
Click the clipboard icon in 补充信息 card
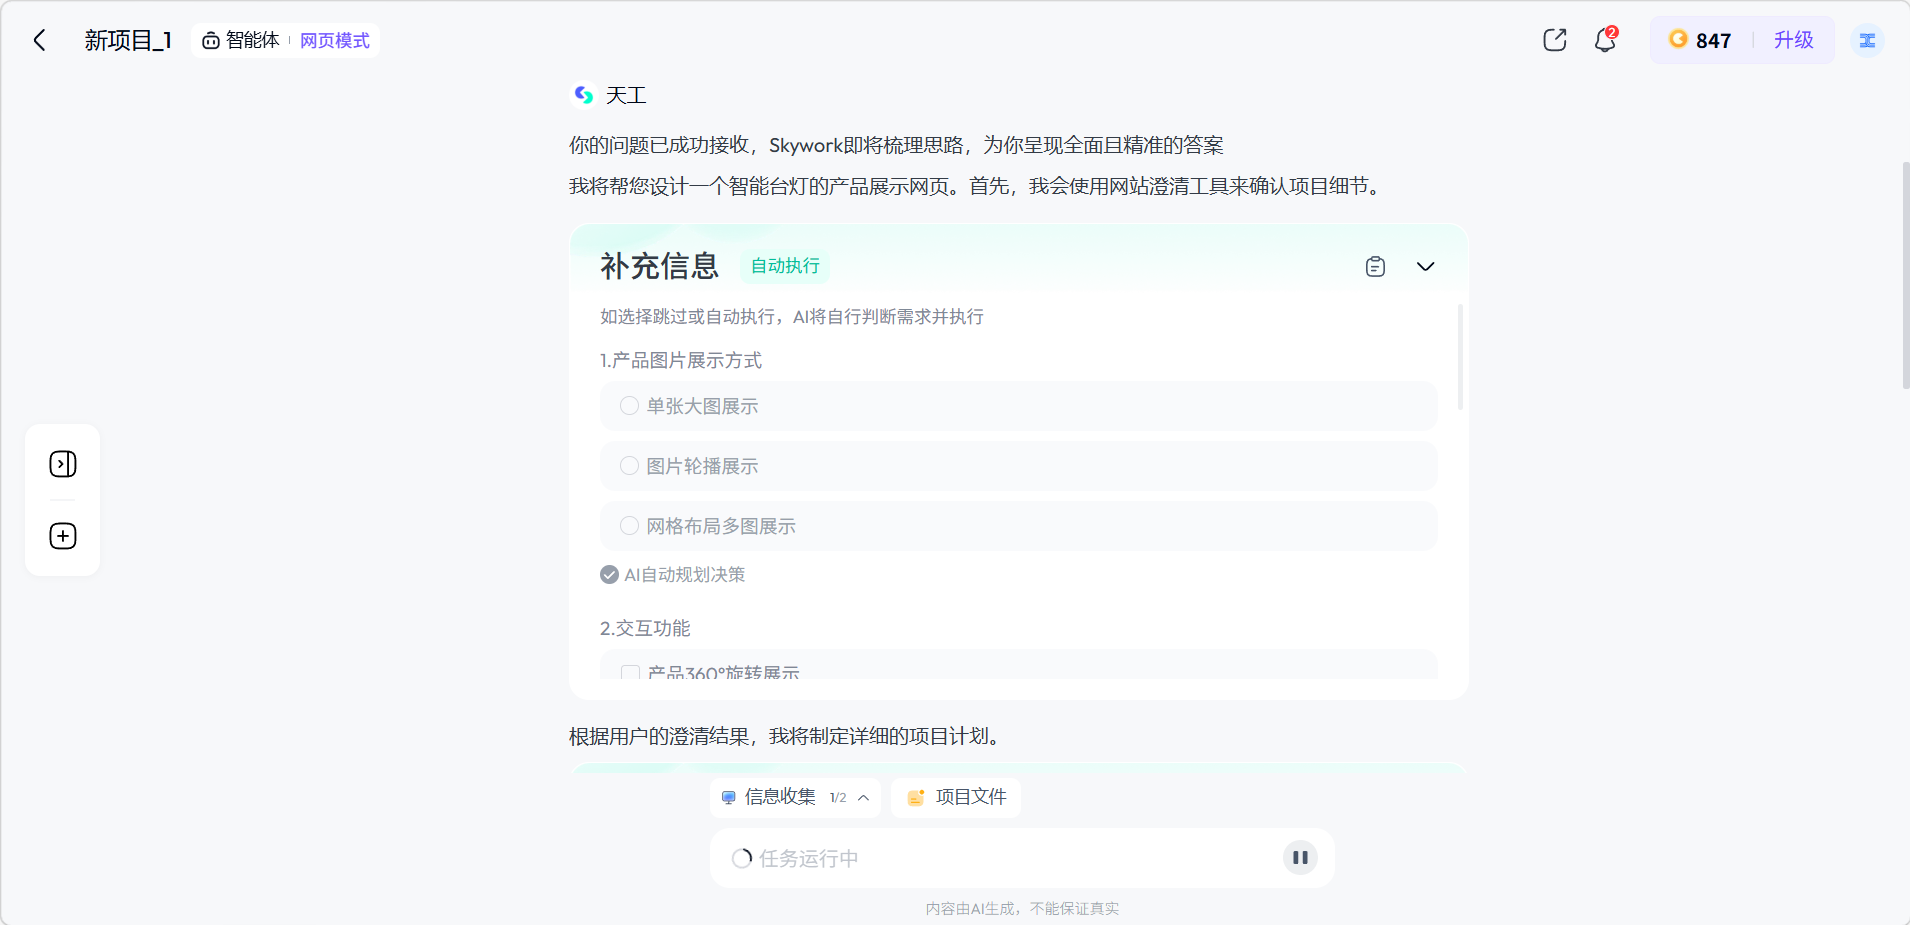pyautogui.click(x=1375, y=267)
